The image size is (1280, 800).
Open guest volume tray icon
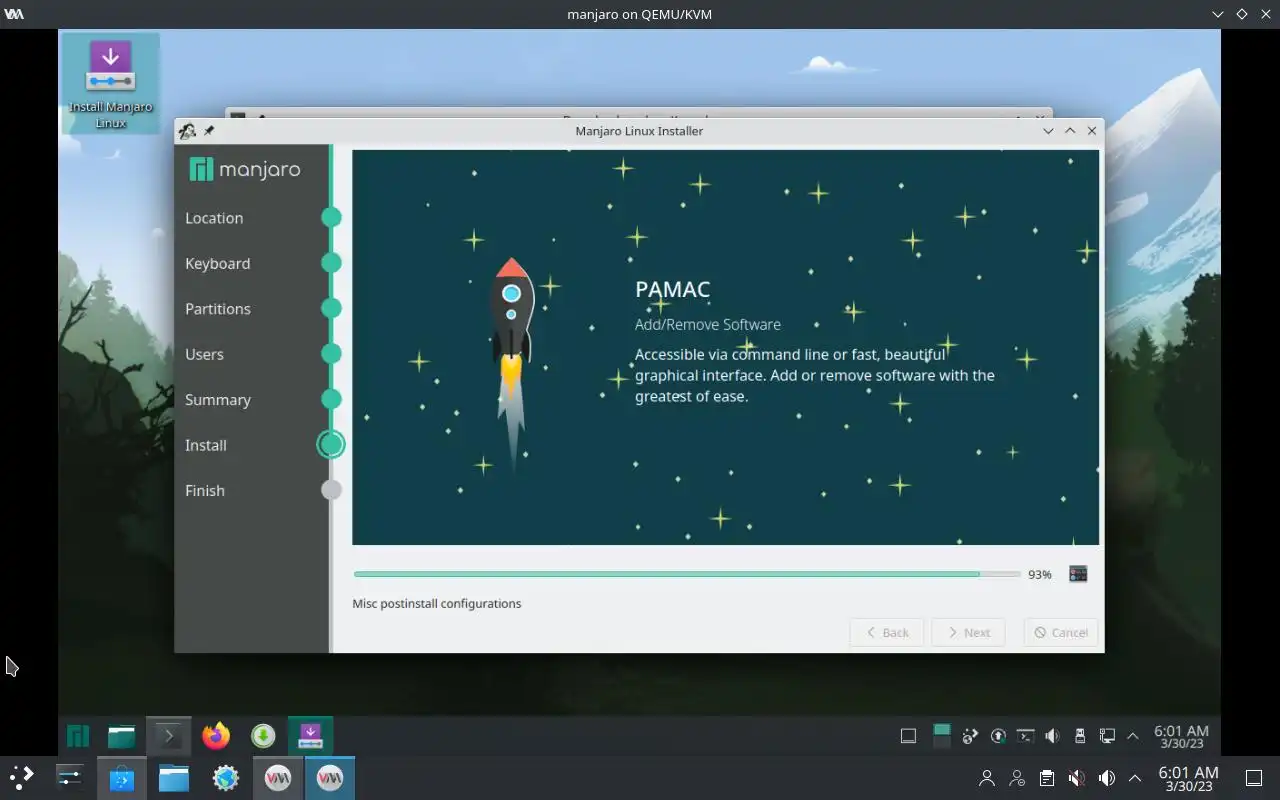pos(1052,736)
